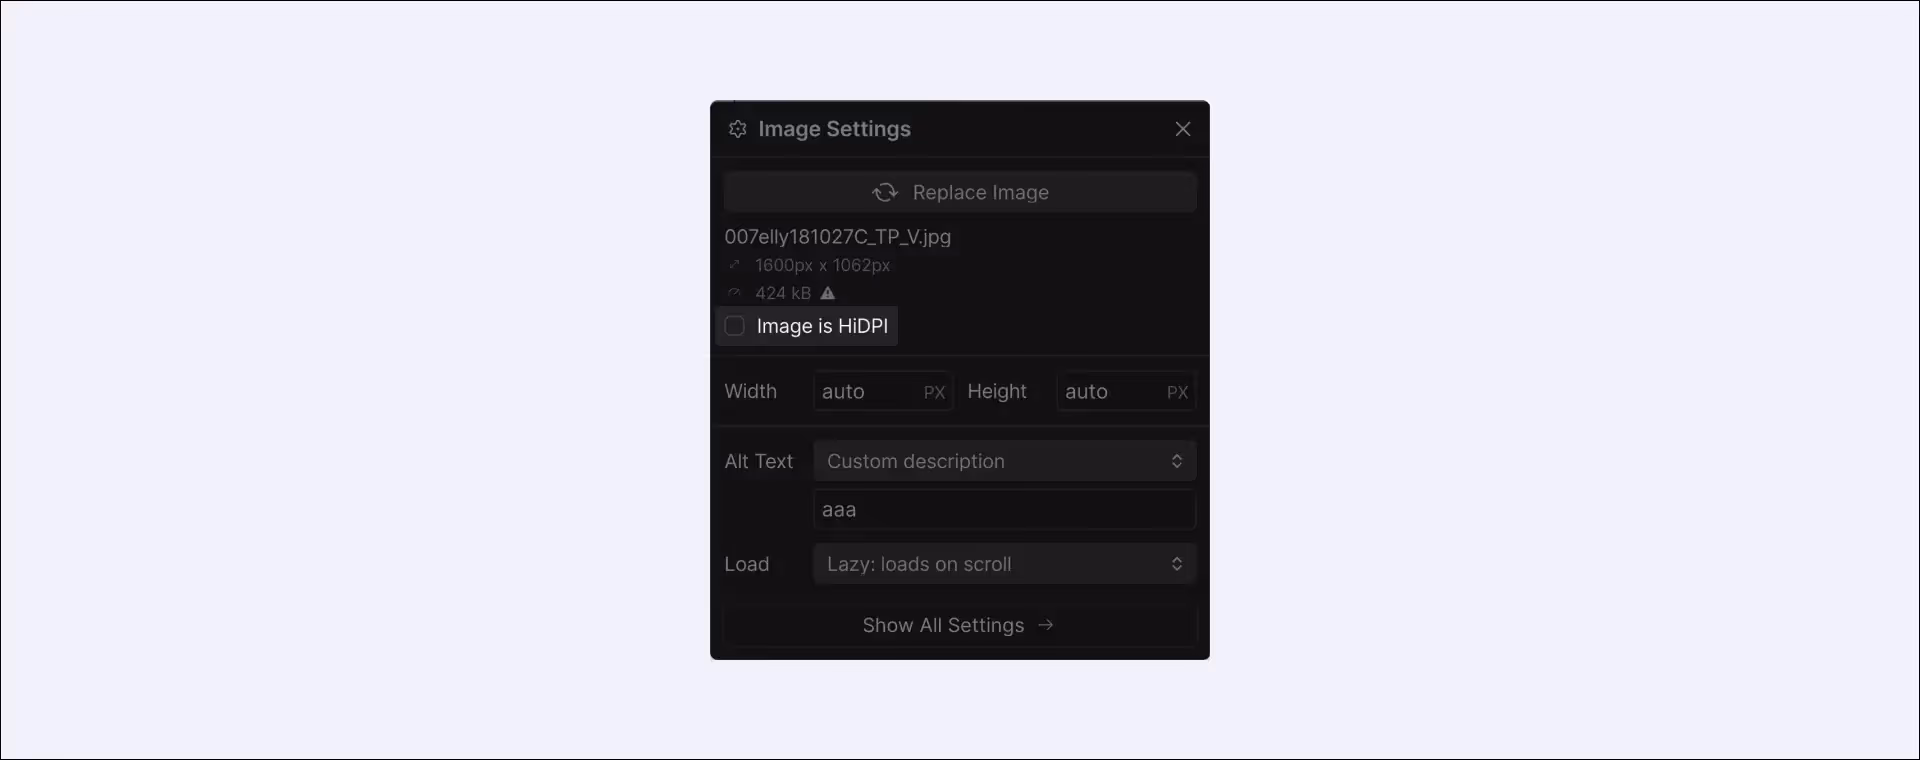Click the file size icon beside 424 kB

[734, 293]
